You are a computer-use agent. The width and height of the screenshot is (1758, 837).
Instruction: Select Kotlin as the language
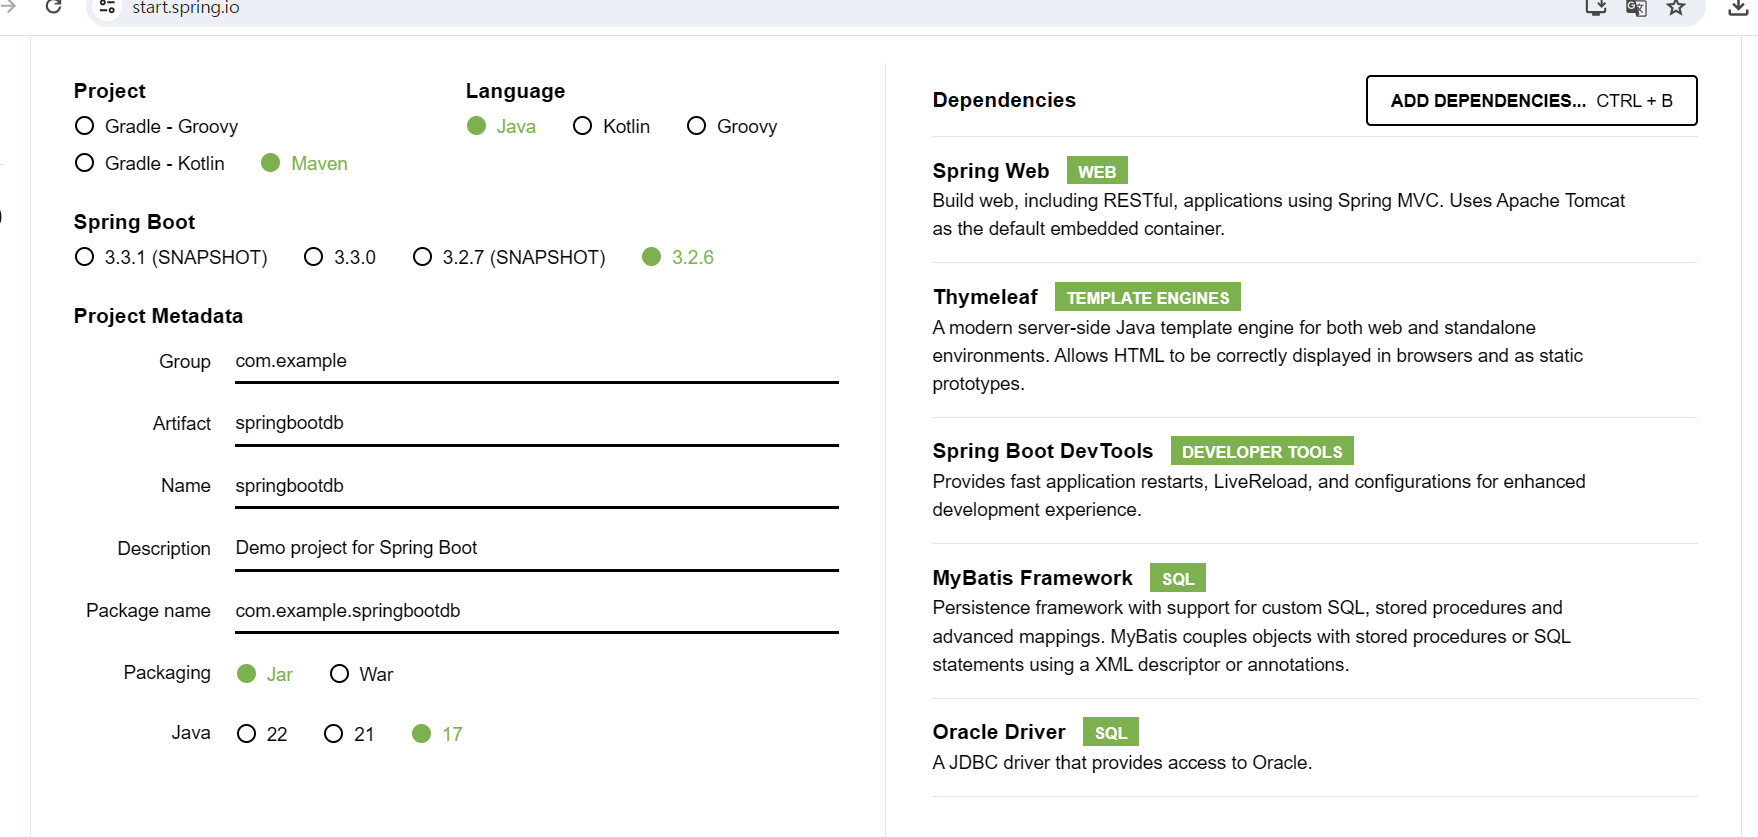point(582,126)
